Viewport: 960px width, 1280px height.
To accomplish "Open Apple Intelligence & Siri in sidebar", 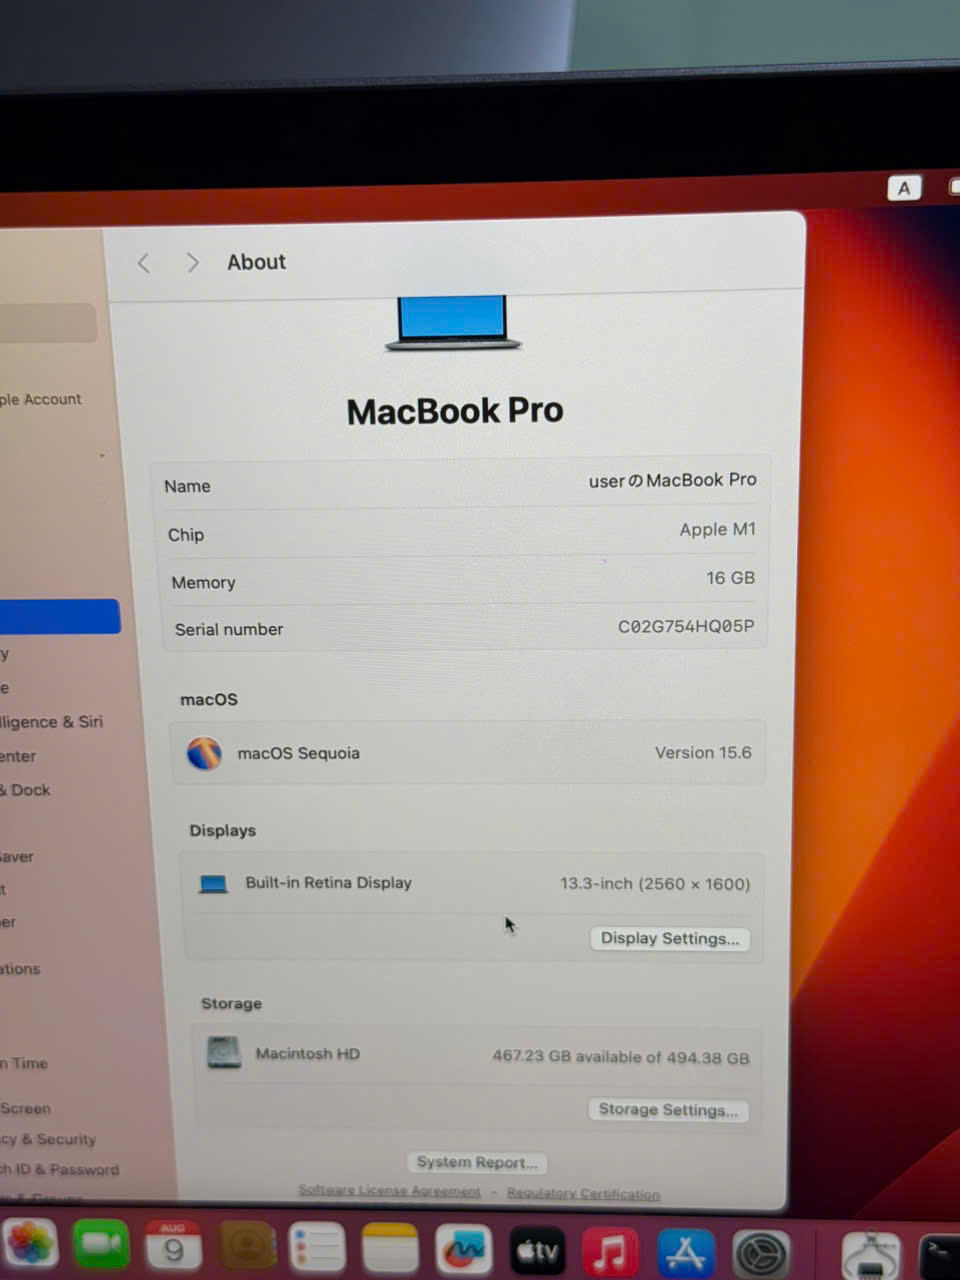I will [x=52, y=722].
